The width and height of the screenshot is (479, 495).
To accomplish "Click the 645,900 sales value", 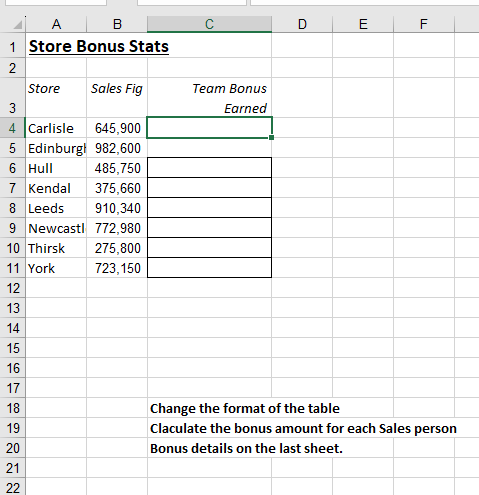I will 117,128.
